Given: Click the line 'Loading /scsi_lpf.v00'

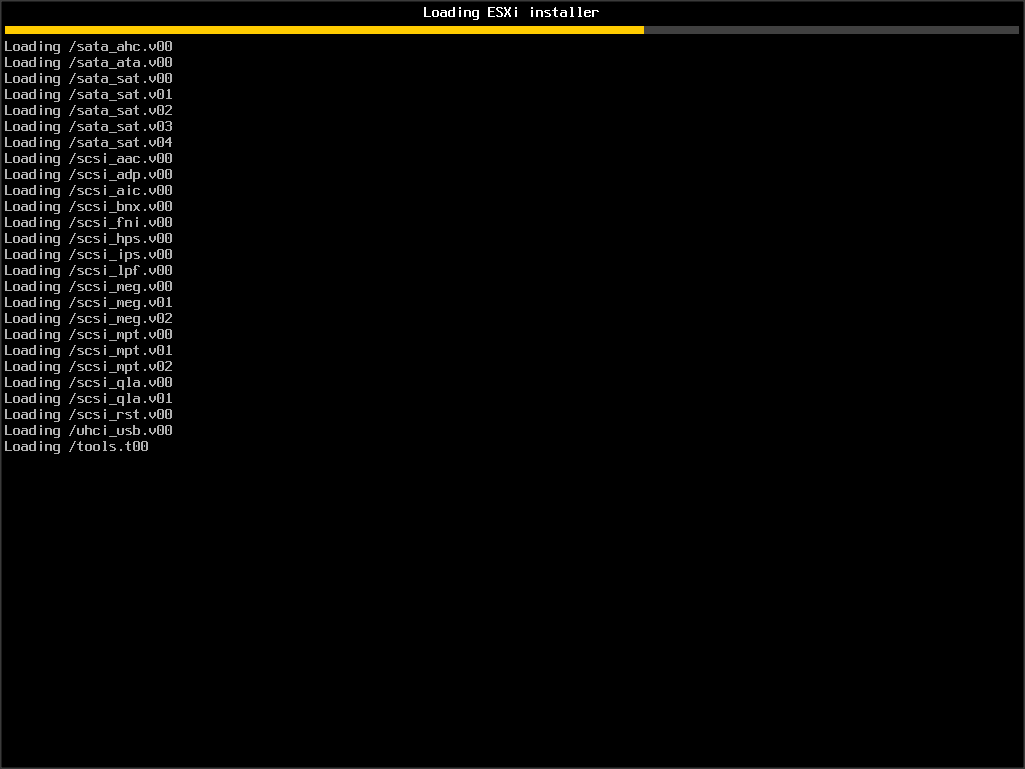Looking at the screenshot, I should click(88, 271).
